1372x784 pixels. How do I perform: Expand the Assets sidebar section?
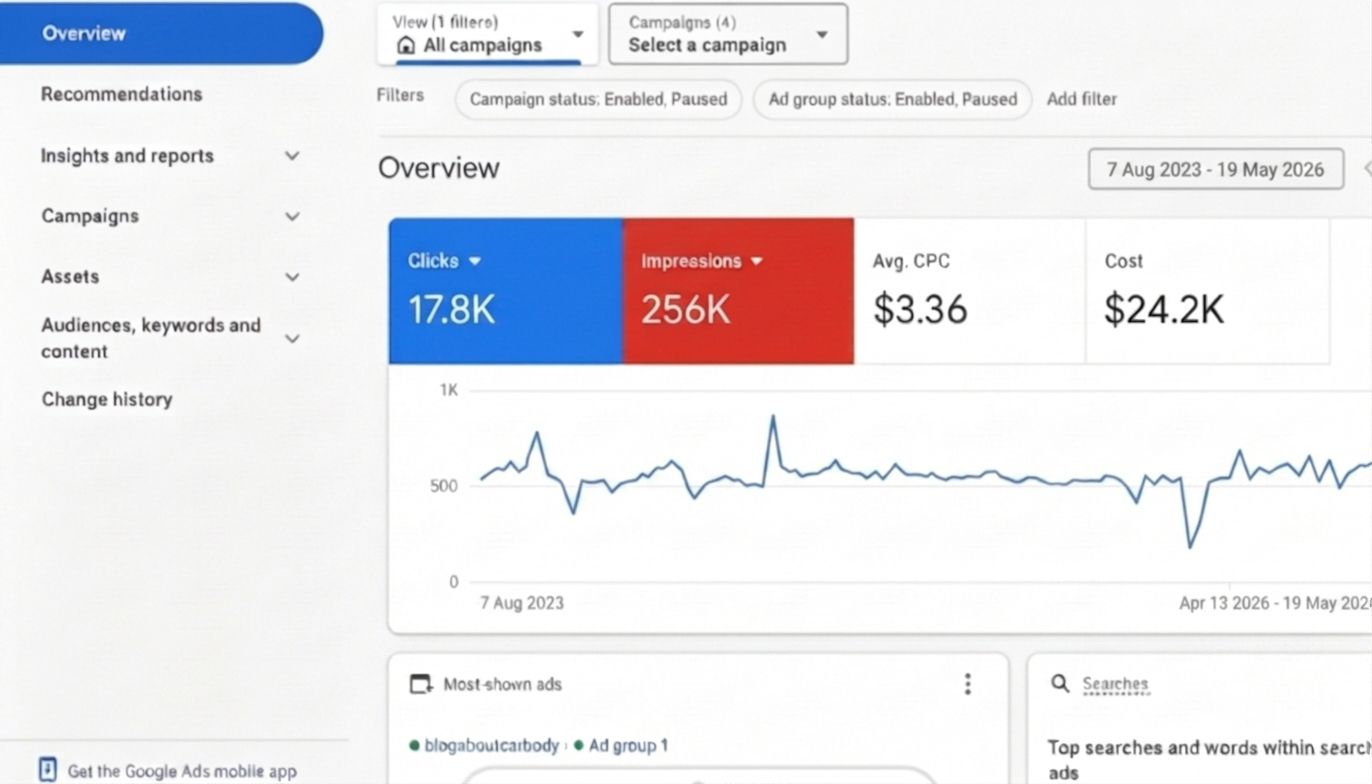(x=292, y=277)
